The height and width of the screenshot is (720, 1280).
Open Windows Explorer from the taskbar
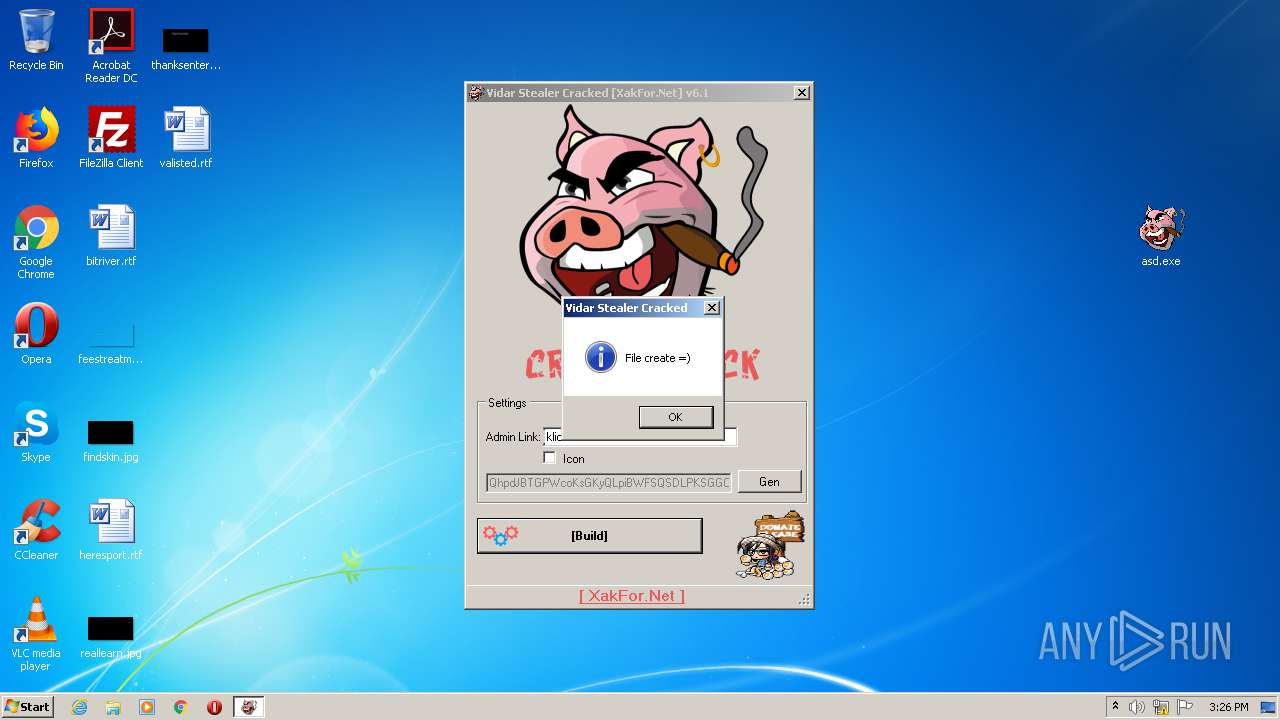pyautogui.click(x=113, y=707)
